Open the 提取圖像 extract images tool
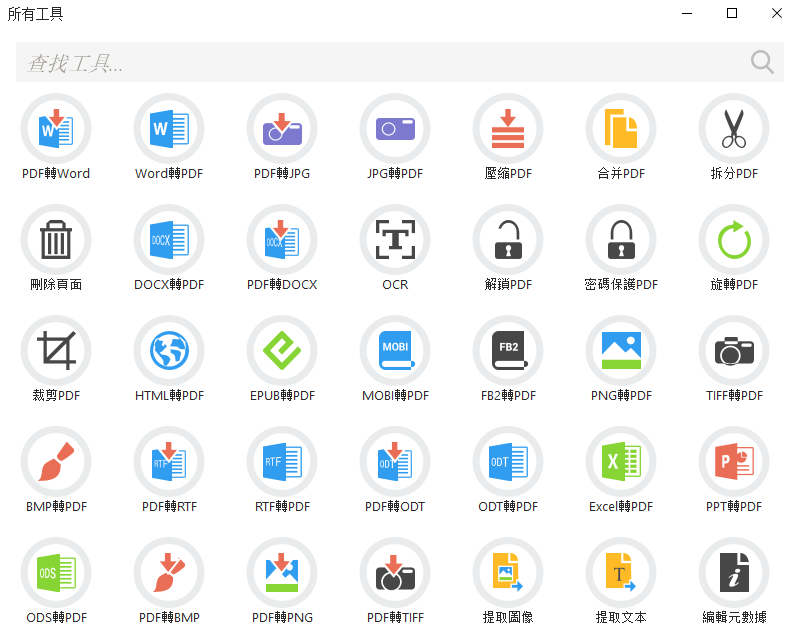The width and height of the screenshot is (792, 640). [508, 572]
